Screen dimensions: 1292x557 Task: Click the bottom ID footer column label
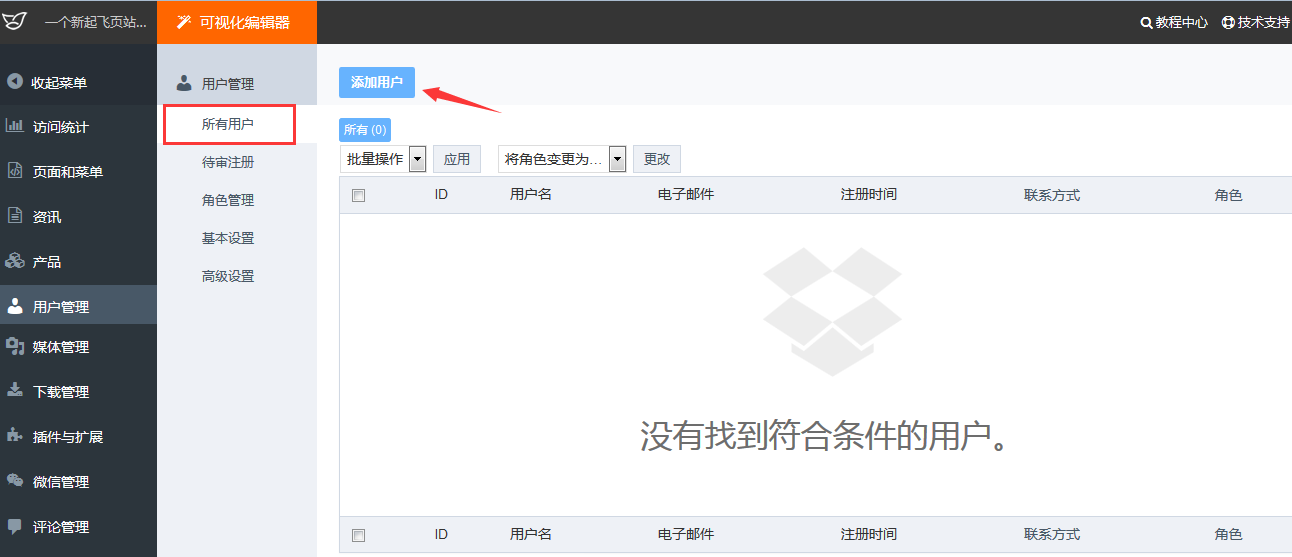click(x=441, y=534)
